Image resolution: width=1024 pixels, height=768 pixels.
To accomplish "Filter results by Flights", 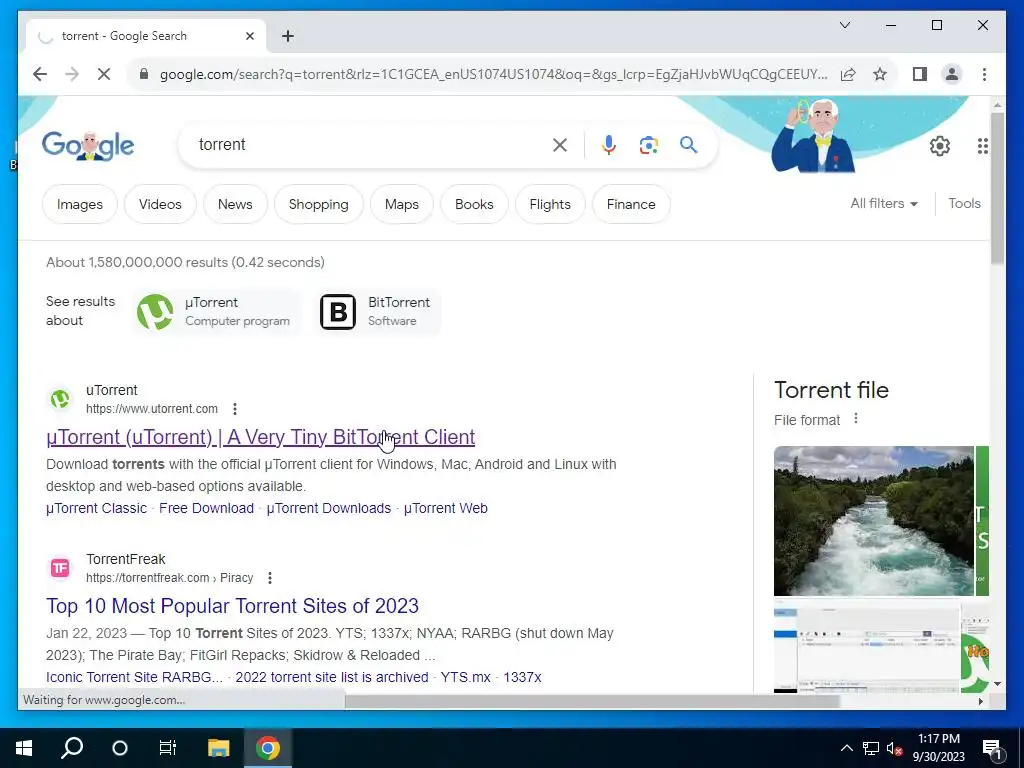I will click(550, 204).
